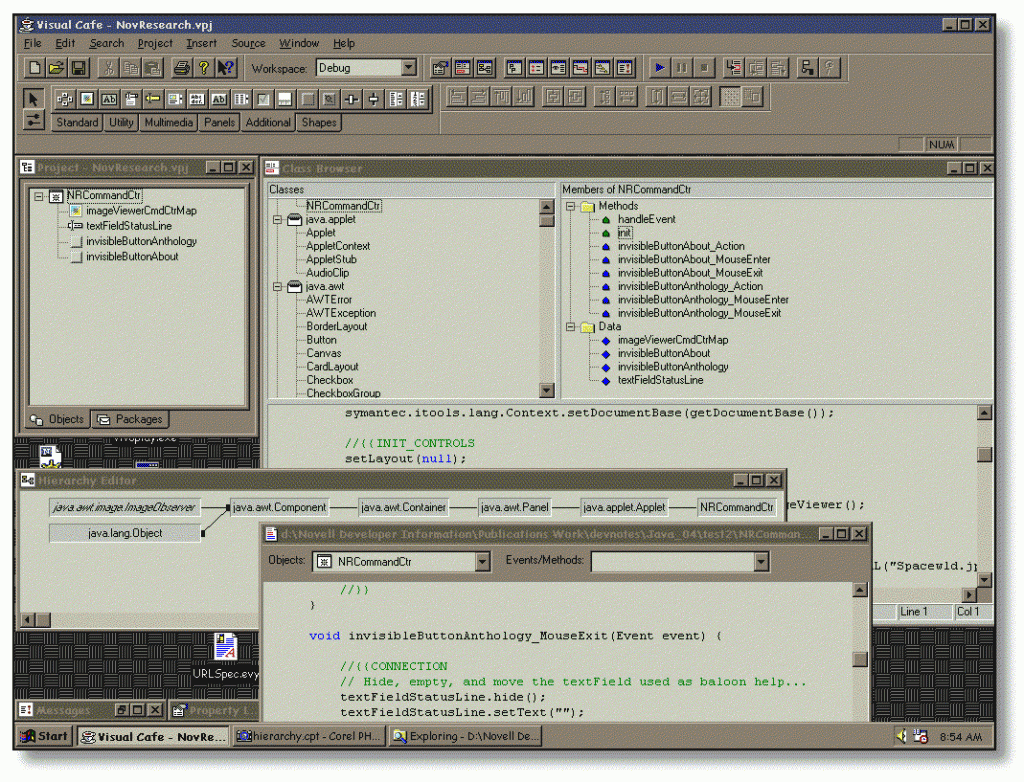Click the Open folder toolbar icon
Image resolution: width=1024 pixels, height=782 pixels.
[57, 68]
